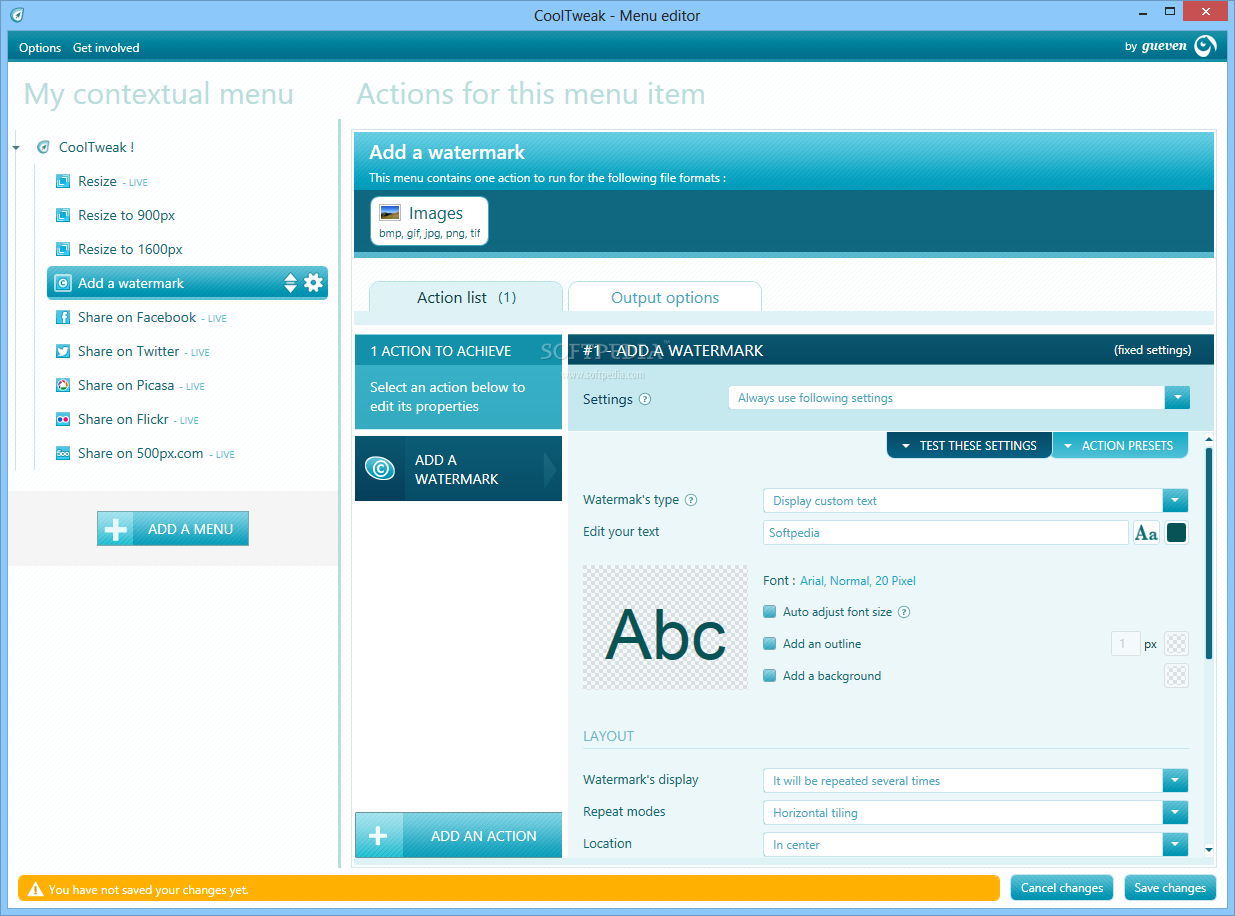The width and height of the screenshot is (1235, 916).
Task: Collapse the CoolTweak tree node arrow
Action: pyautogui.click(x=16, y=148)
